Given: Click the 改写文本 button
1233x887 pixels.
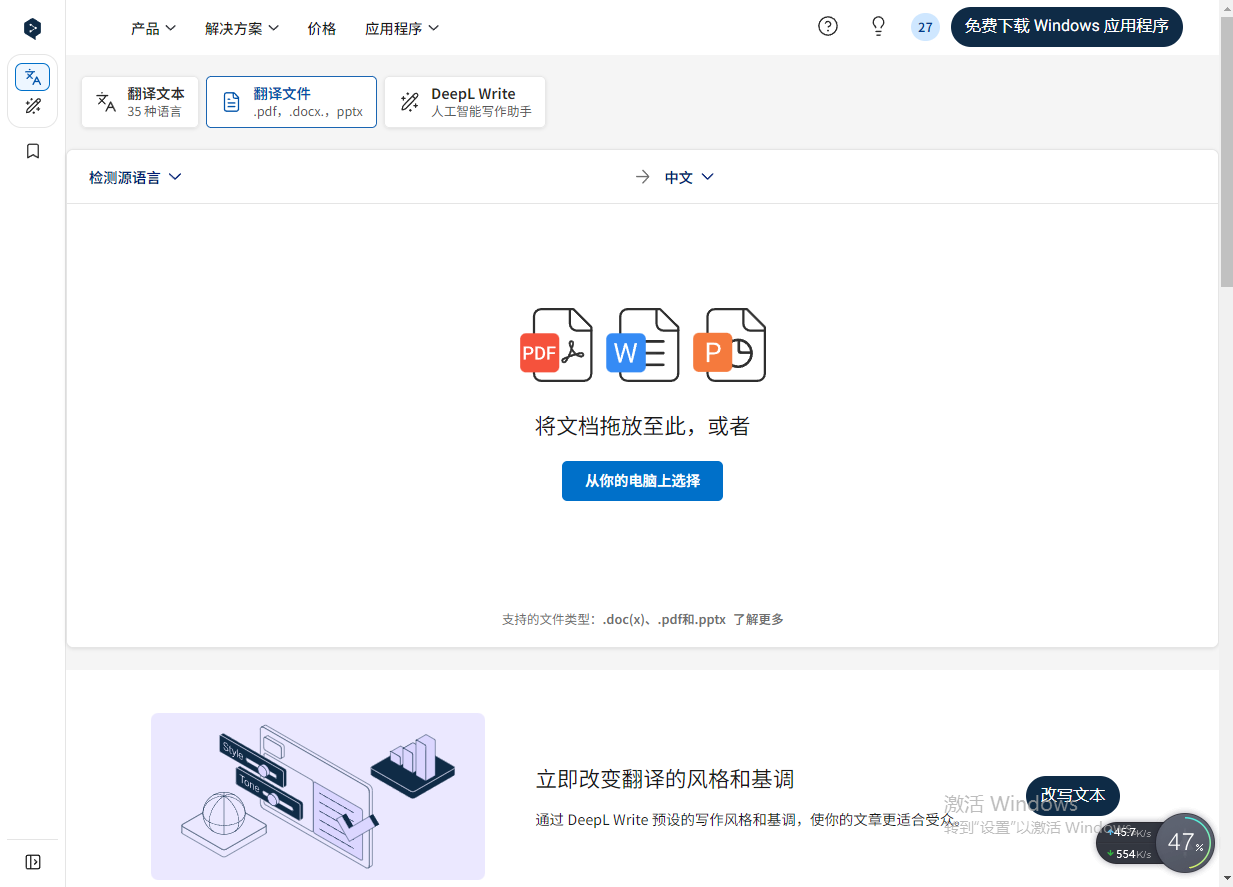Looking at the screenshot, I should click(x=1073, y=796).
